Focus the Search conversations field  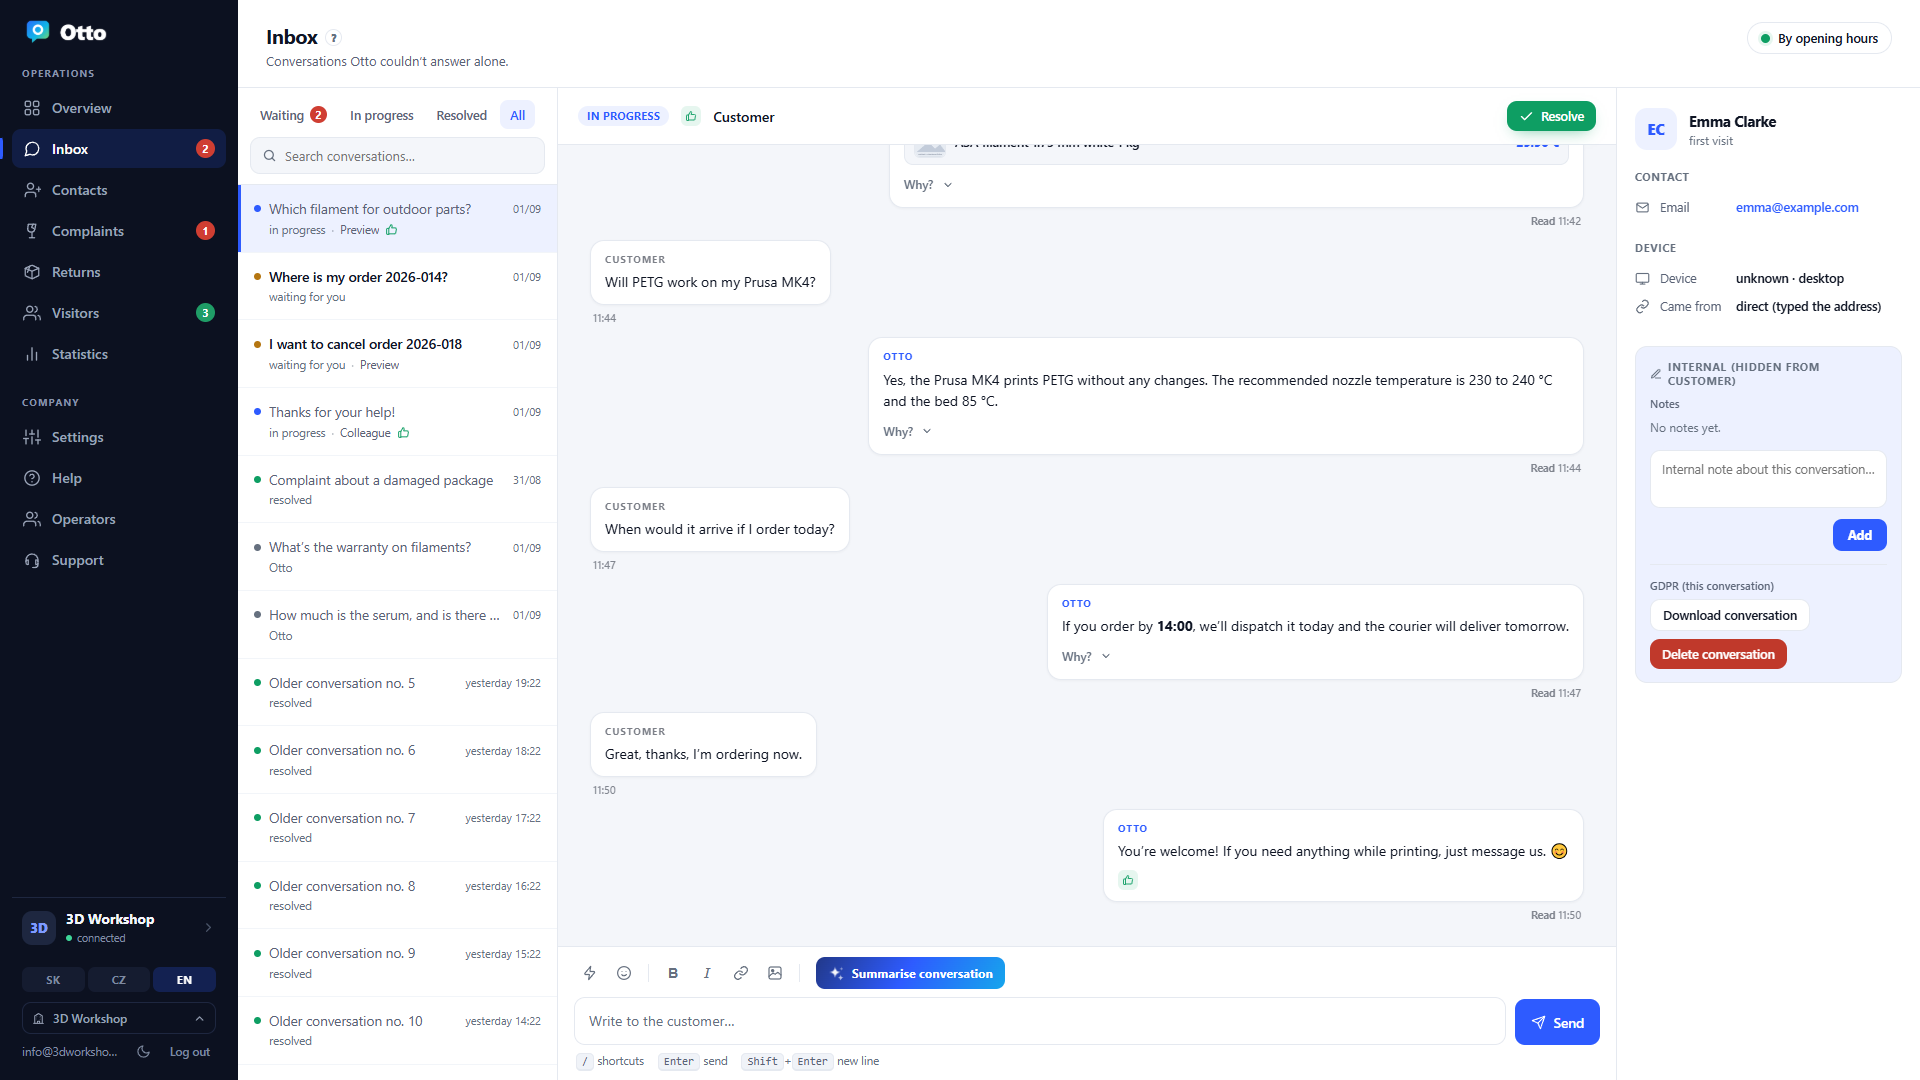(x=397, y=156)
